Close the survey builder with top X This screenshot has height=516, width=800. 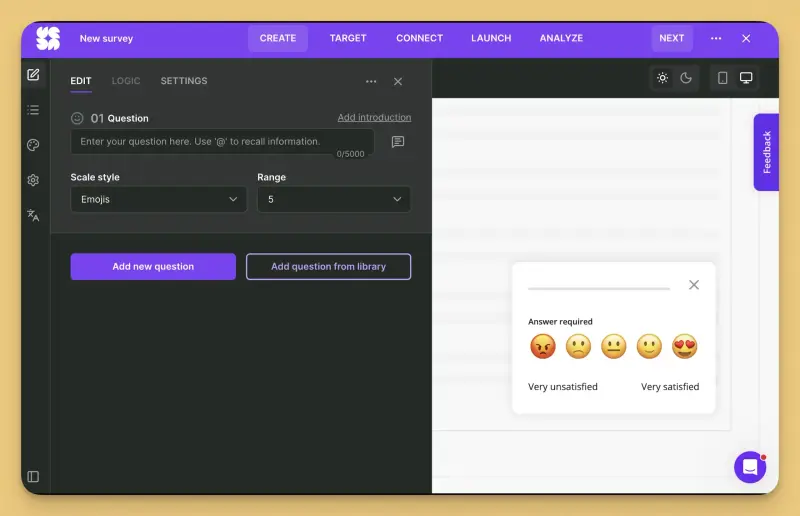tap(746, 38)
